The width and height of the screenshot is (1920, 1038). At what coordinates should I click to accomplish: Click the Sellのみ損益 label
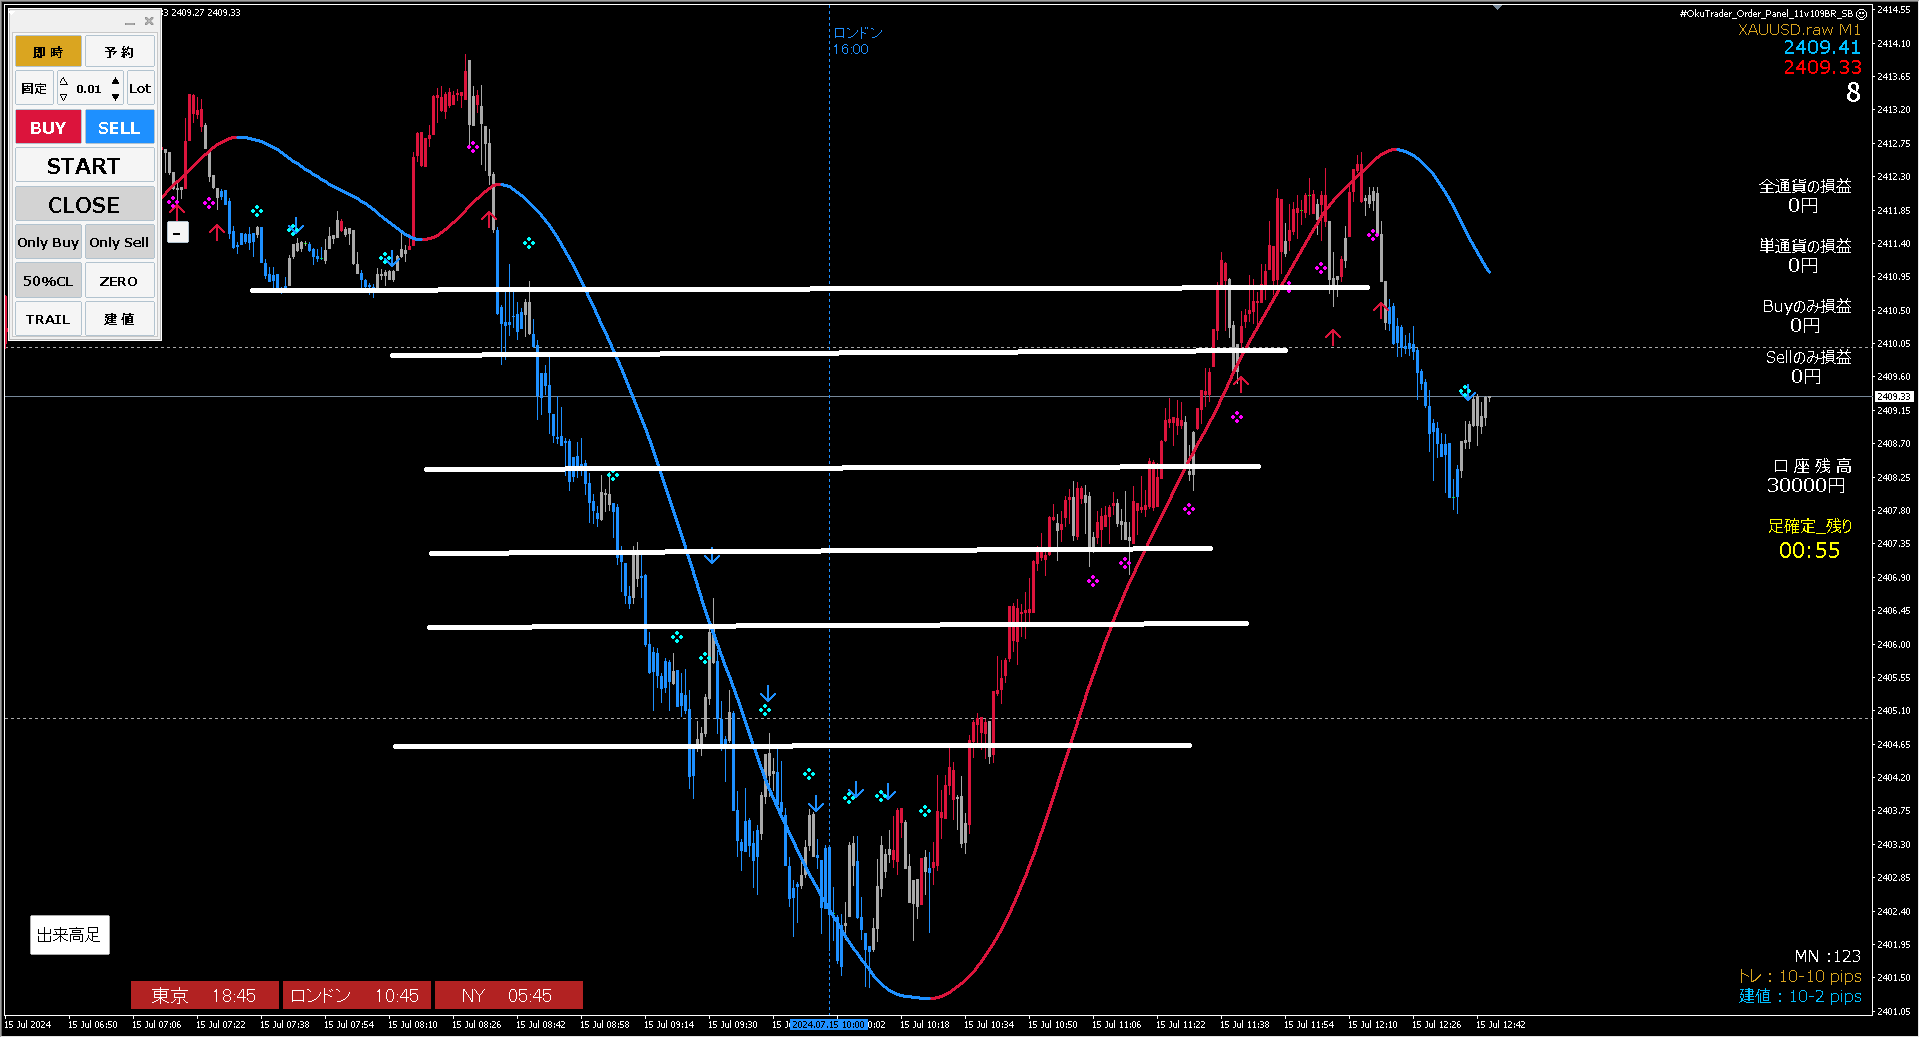[x=1808, y=357]
